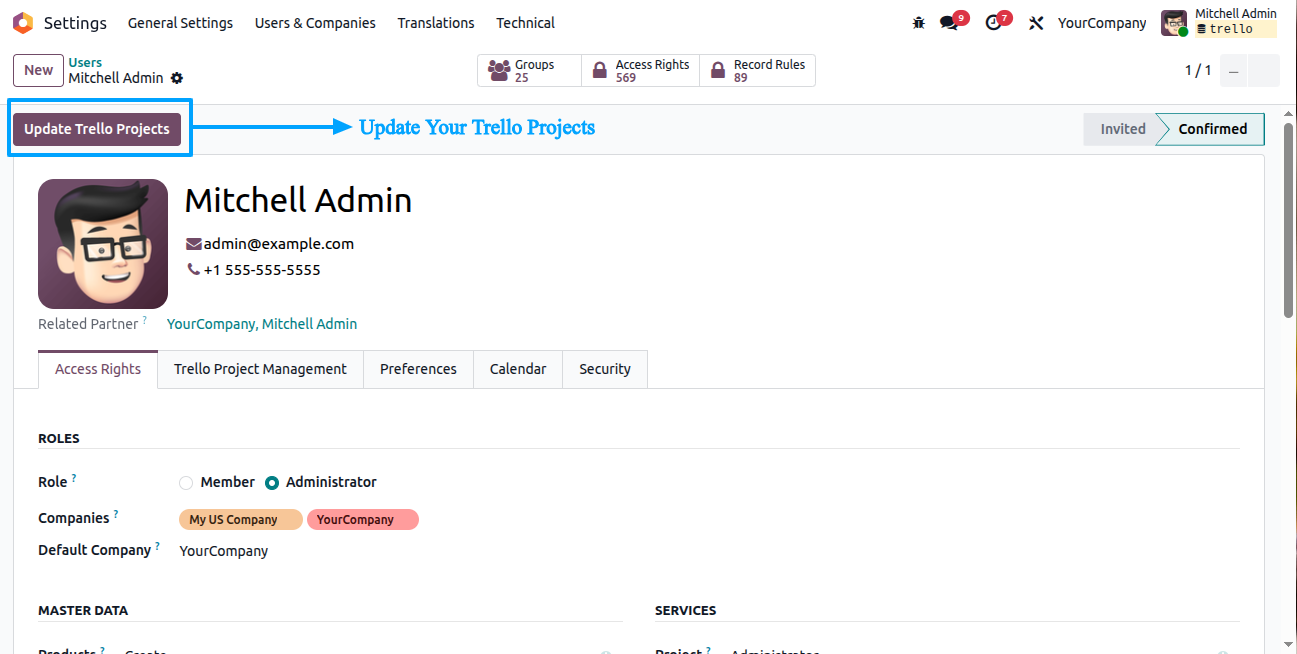
Task: Click the help mark beside Role label
Action: (x=74, y=479)
